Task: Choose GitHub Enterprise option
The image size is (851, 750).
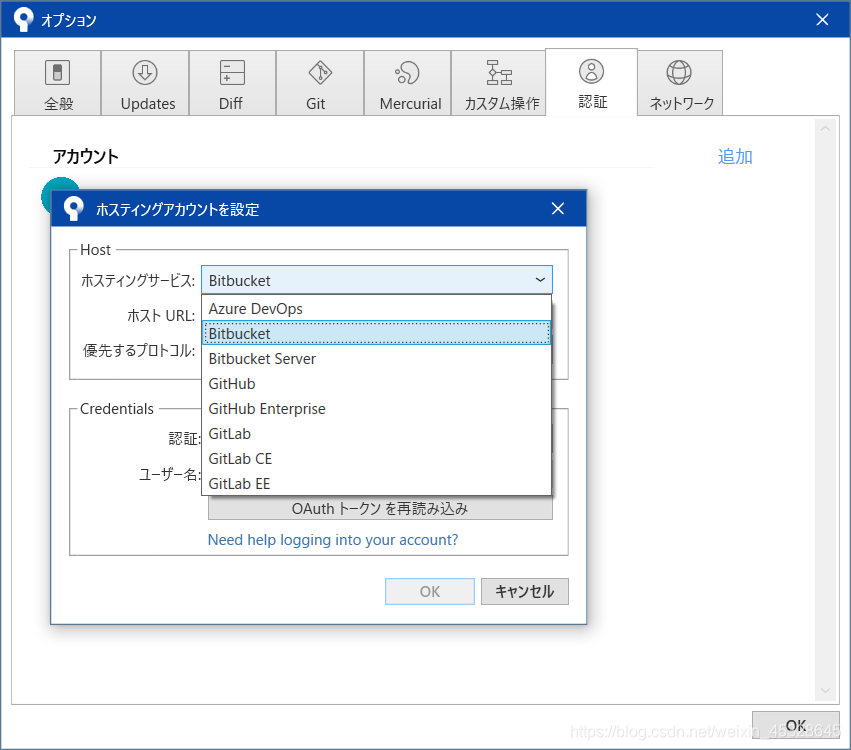Action: 377,409
